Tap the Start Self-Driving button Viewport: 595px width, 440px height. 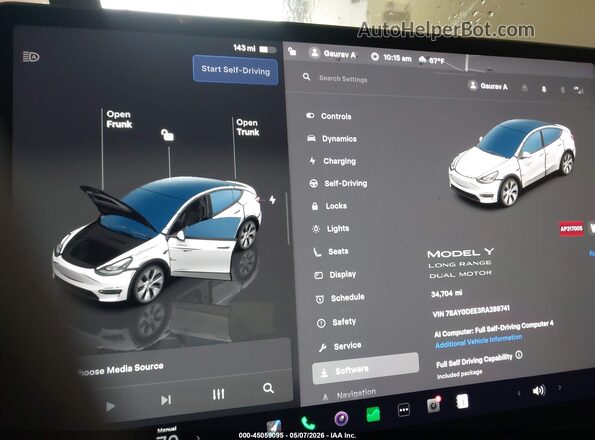pos(235,70)
